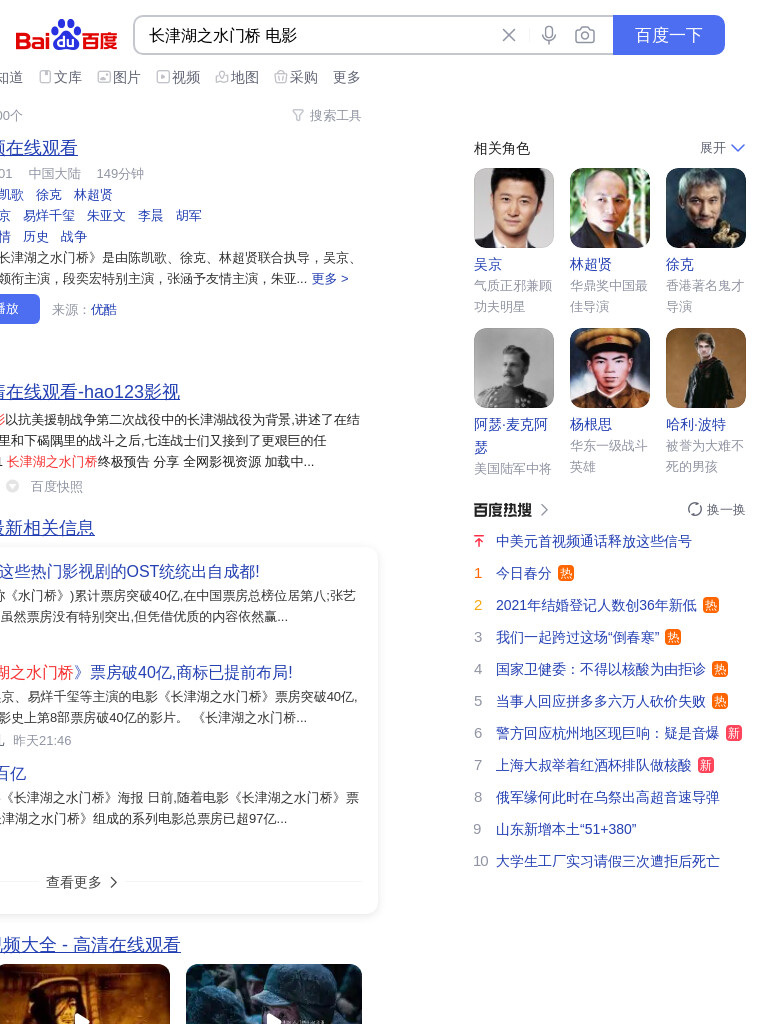Switch to 地图 tab

(x=237, y=77)
